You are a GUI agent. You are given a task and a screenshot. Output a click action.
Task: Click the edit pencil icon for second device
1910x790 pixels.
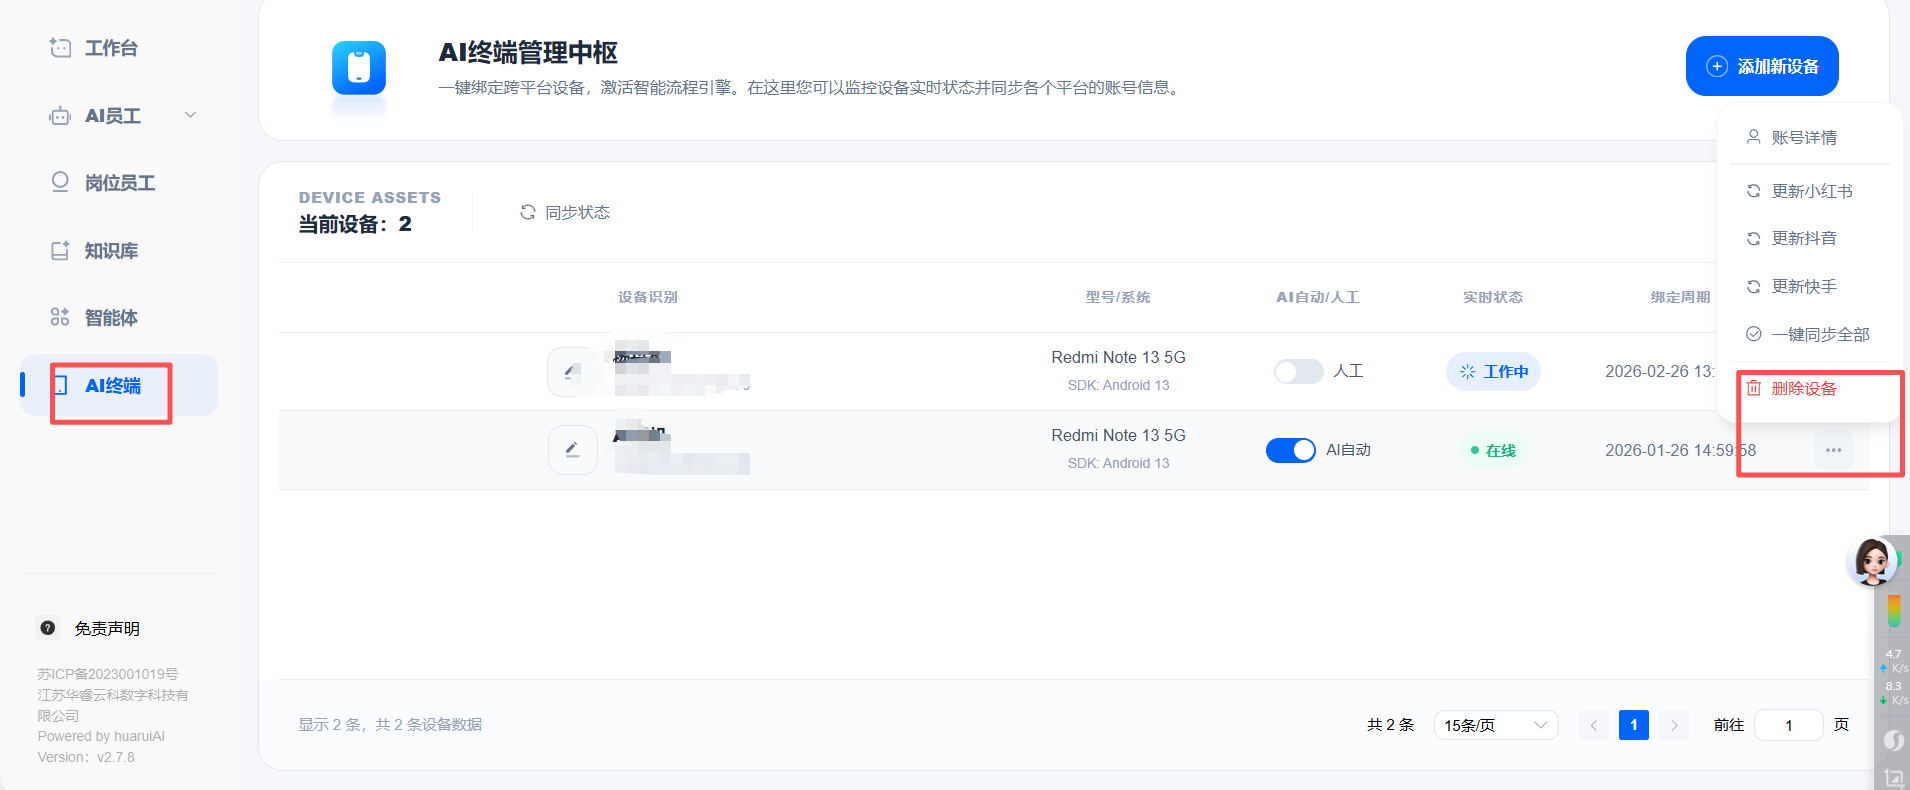coord(572,450)
